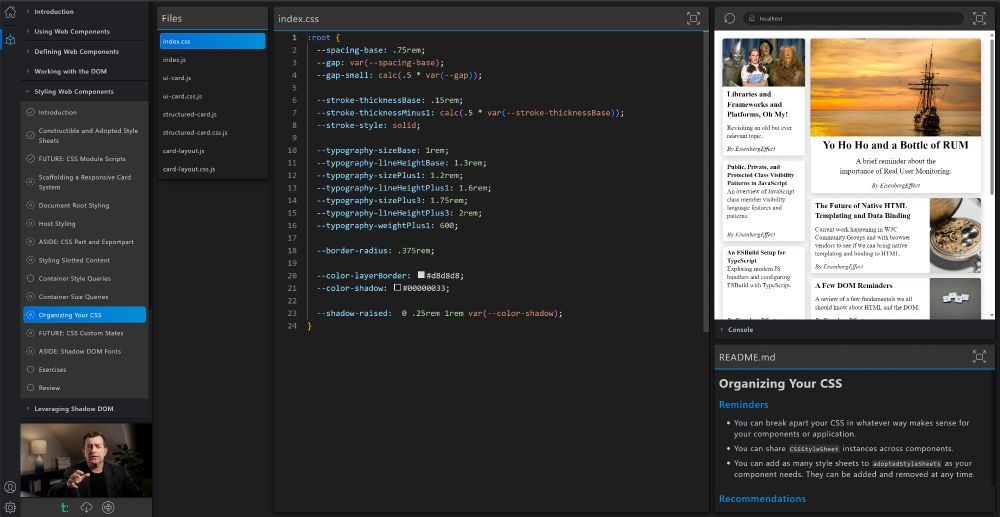Click the next arrow circle icon below the video
The image size is (1000, 517).
[108, 507]
